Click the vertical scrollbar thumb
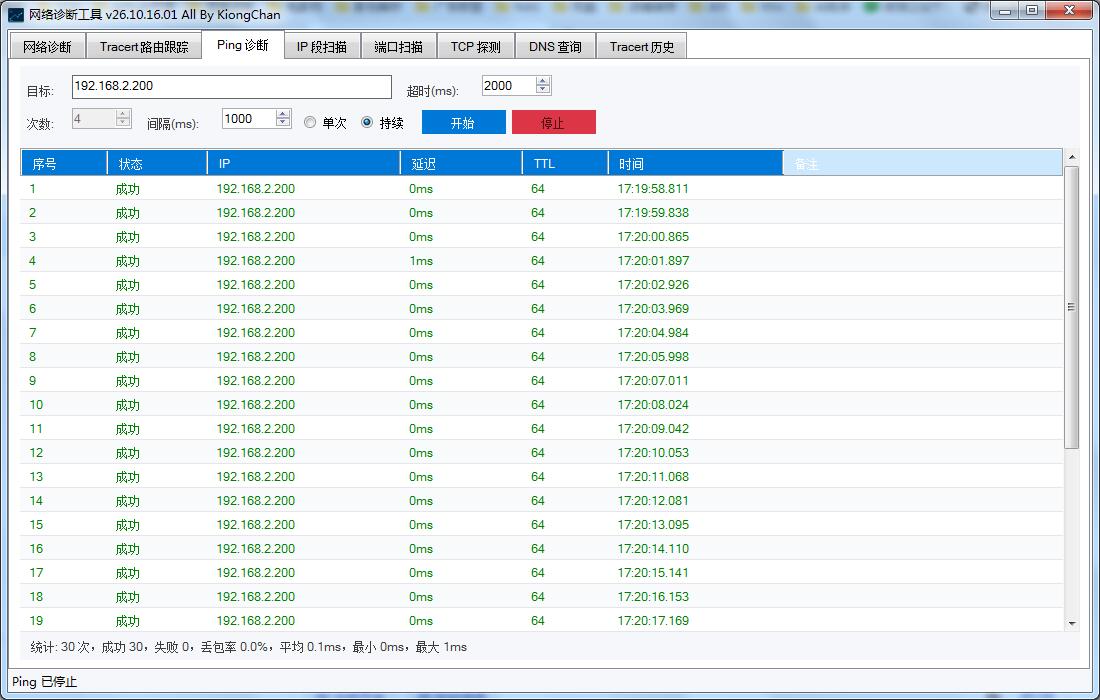This screenshot has height=700, width=1100. tap(1071, 307)
